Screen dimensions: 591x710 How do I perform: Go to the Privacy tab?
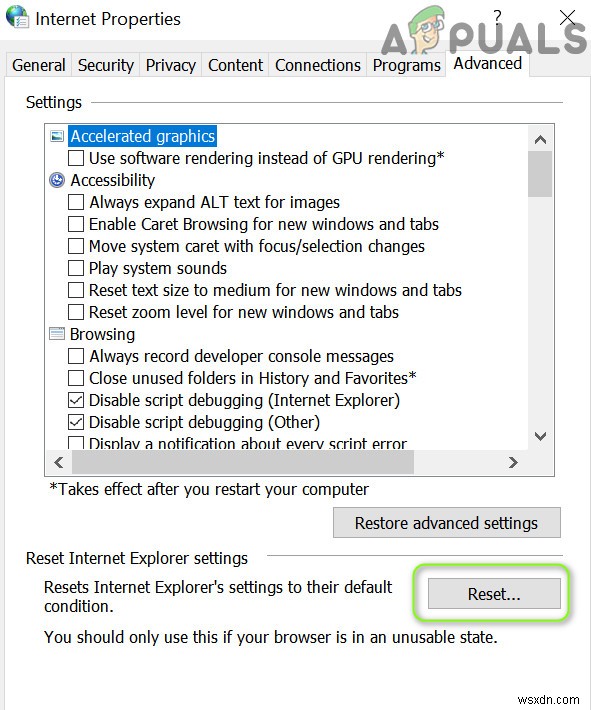pyautogui.click(x=171, y=65)
